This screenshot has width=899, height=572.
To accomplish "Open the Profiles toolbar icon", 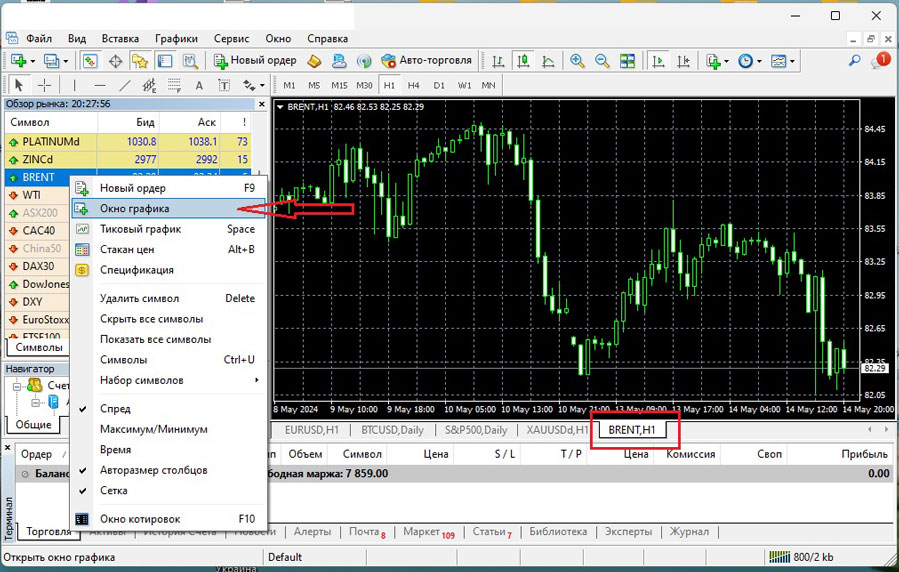I will pos(51,61).
